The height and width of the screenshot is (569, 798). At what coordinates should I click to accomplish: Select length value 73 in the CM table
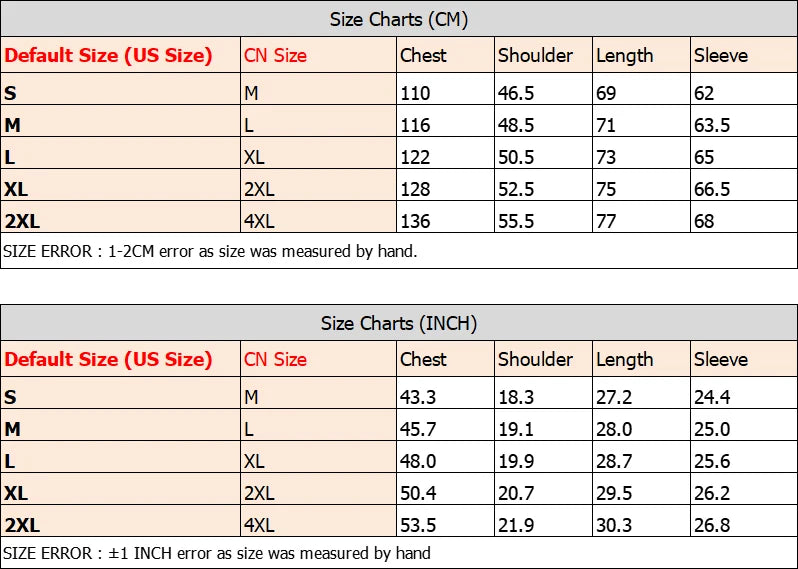point(606,157)
